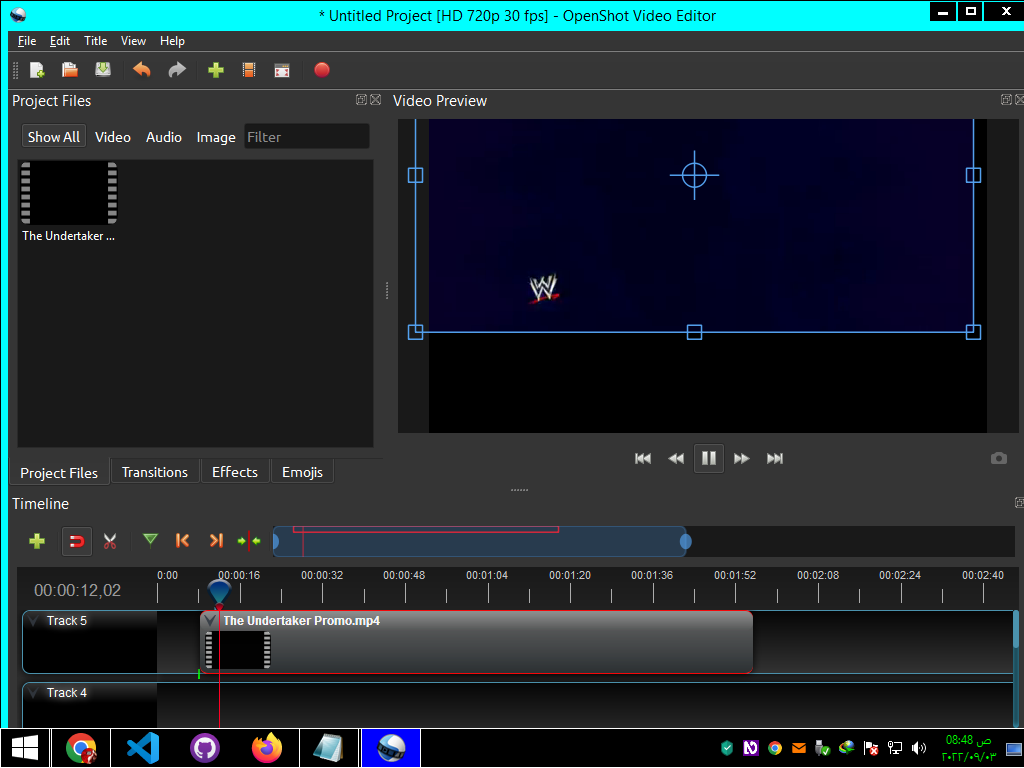
Task: Click the timeline vertical scrollbar
Action: (x=1016, y=630)
